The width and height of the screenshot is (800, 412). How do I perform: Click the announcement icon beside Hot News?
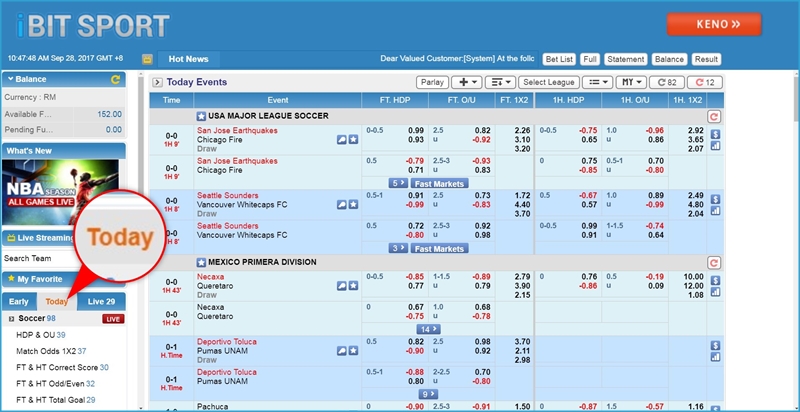tap(147, 59)
